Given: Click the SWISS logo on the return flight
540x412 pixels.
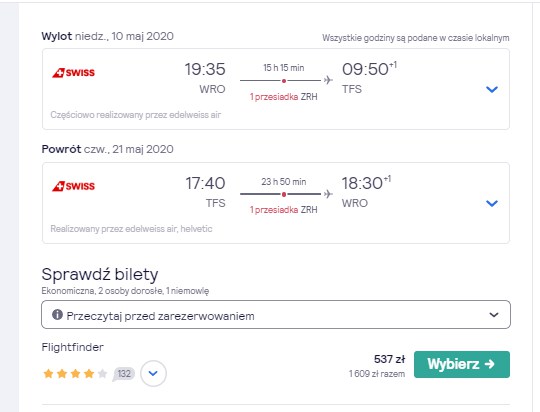Looking at the screenshot, I should point(73,186).
